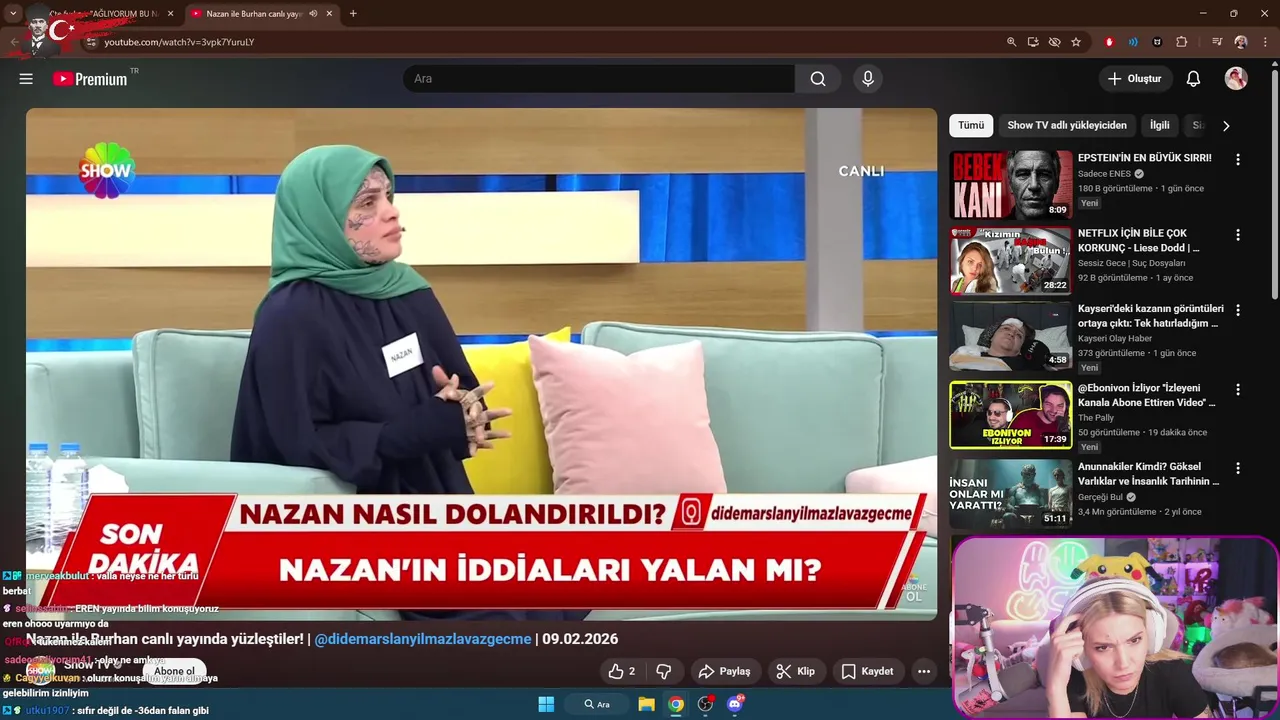The height and width of the screenshot is (720, 1280).
Task: Click the Paylaş share button
Action: click(724, 671)
